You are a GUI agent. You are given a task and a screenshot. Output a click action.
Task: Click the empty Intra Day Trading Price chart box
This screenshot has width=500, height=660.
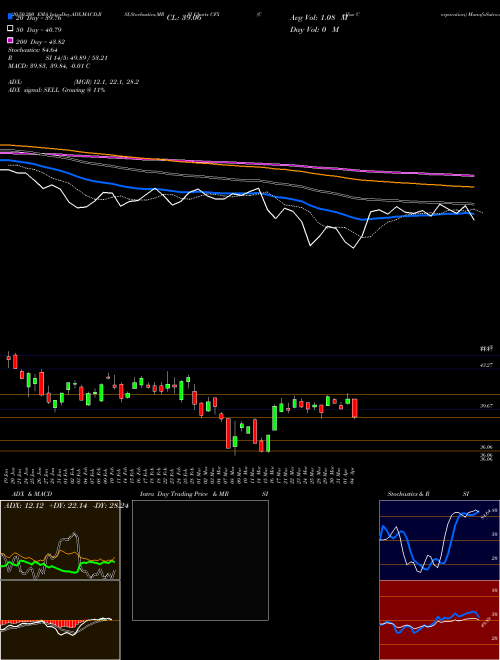(x=200, y=560)
